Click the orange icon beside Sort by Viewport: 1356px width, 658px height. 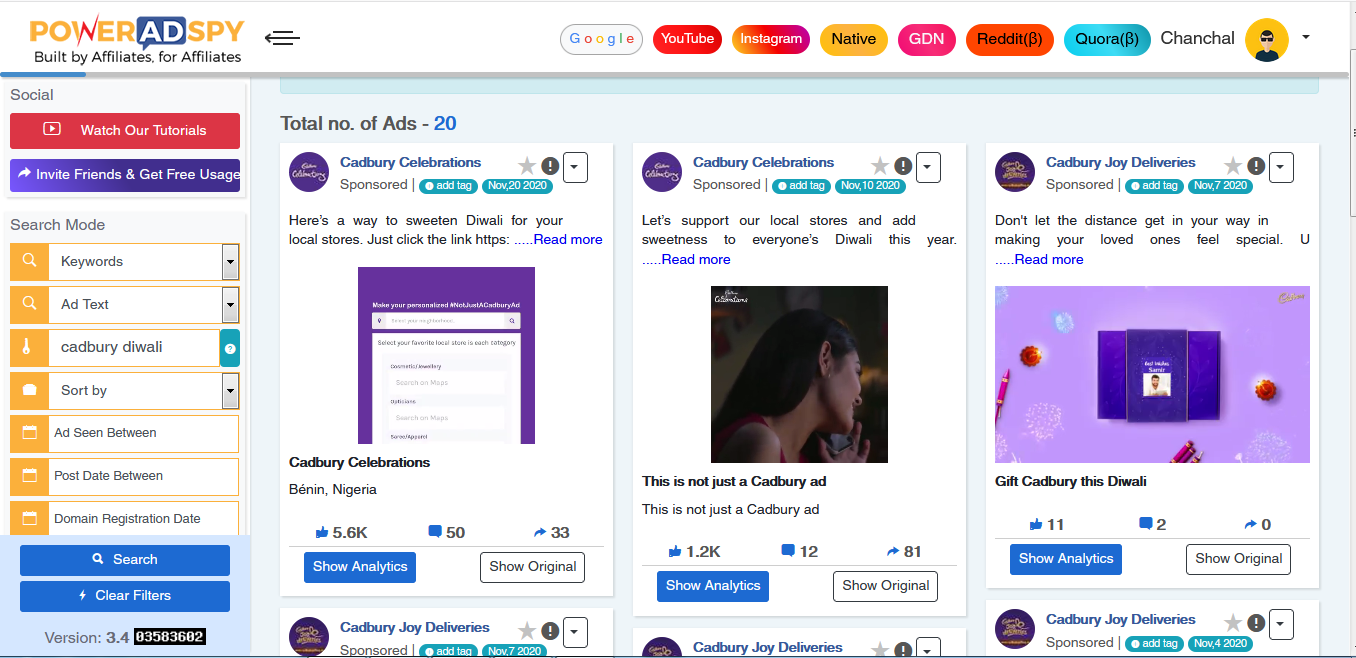pos(29,390)
